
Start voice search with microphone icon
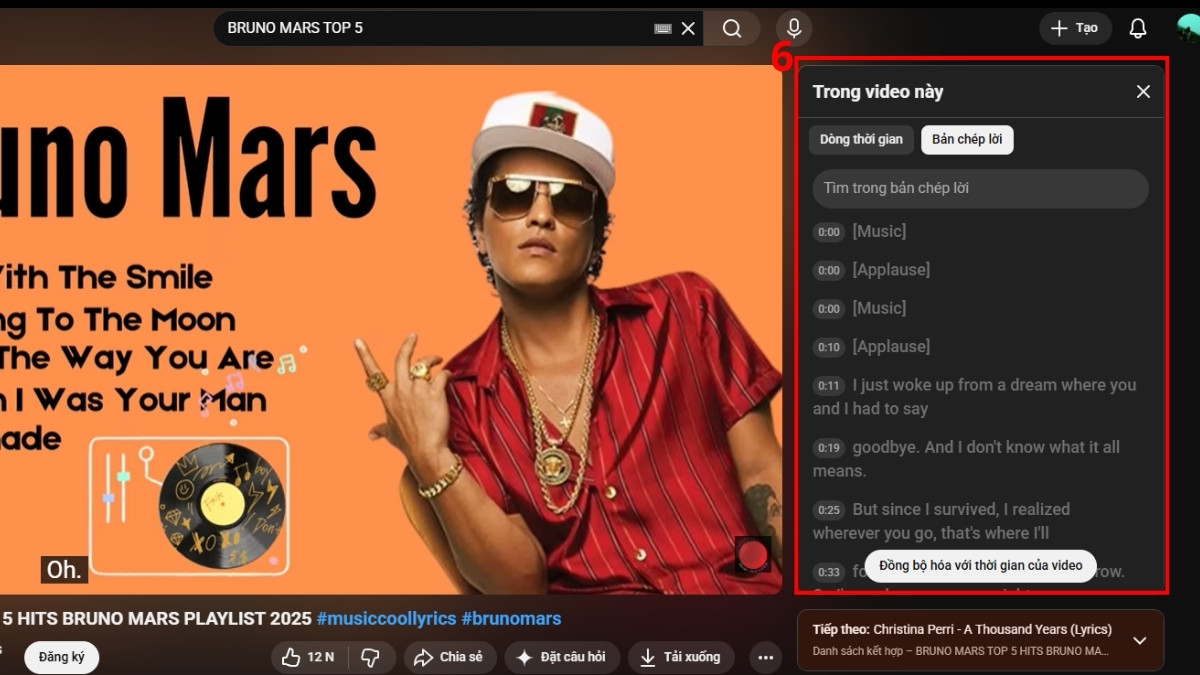coord(794,28)
